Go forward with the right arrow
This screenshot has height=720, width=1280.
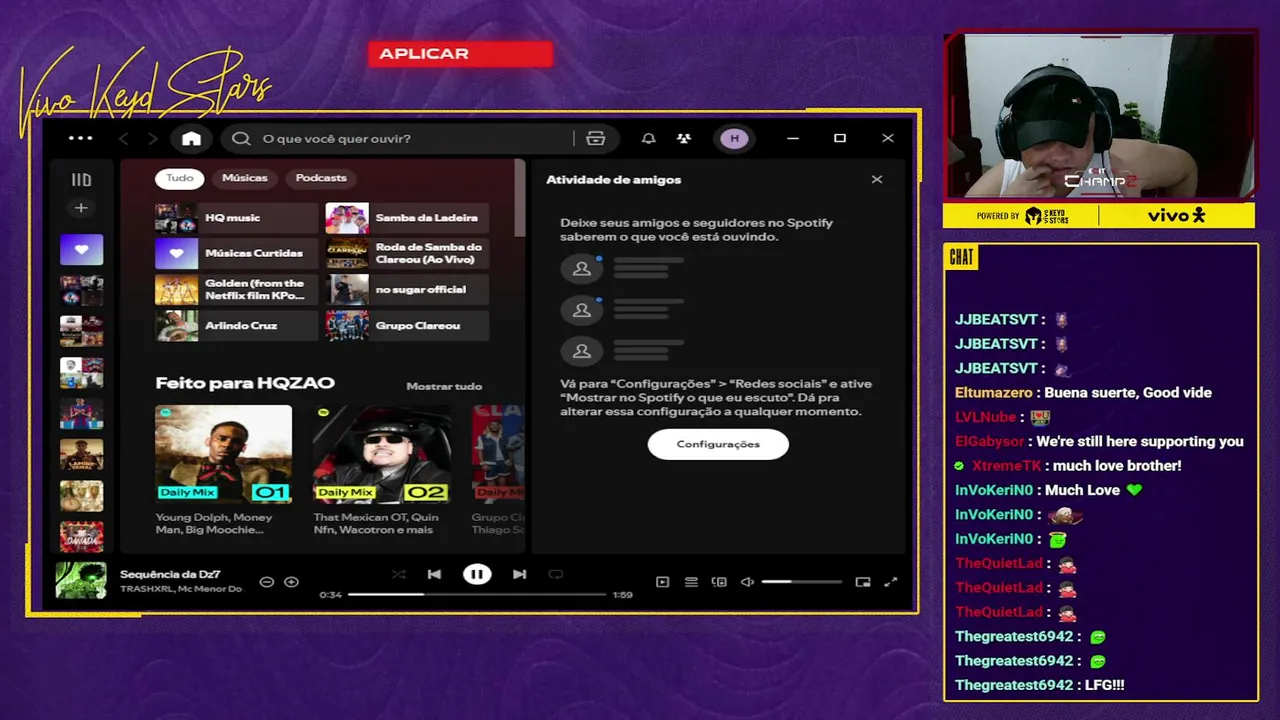click(x=152, y=138)
